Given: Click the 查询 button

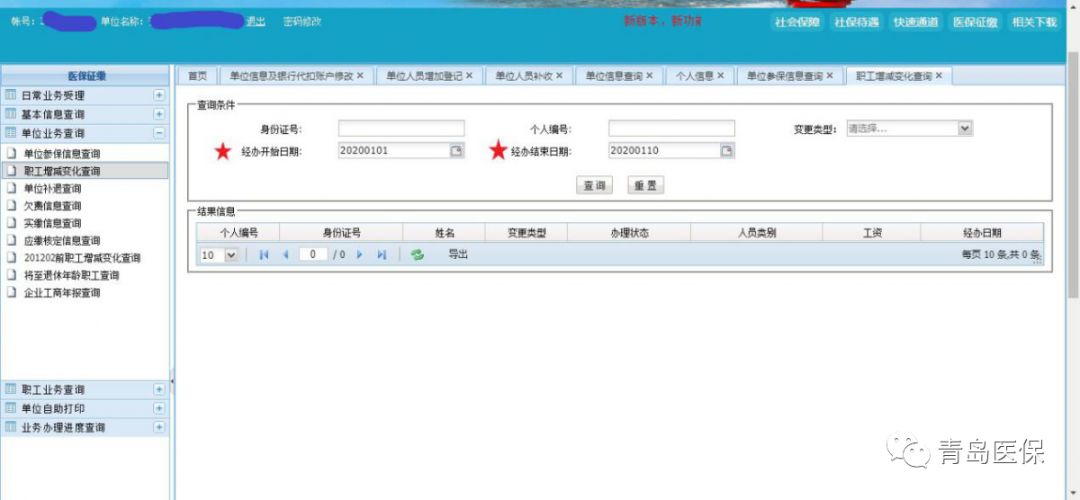Looking at the screenshot, I should coord(595,185).
